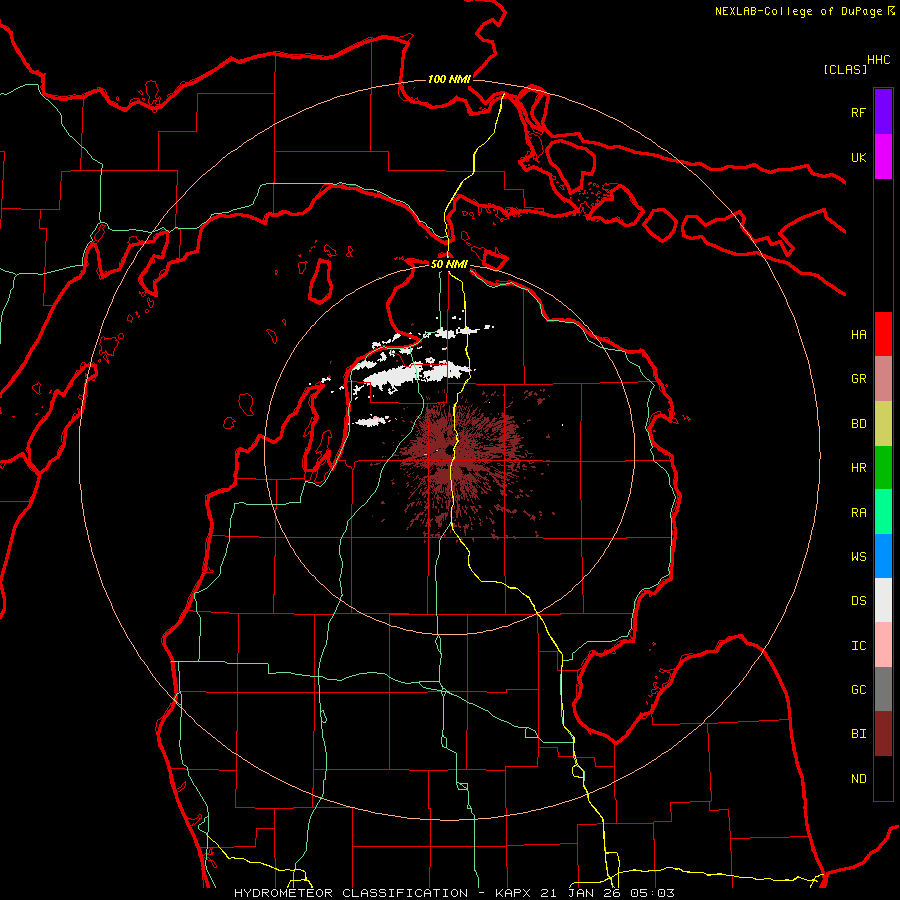Click the UK magenta legend swatch
Viewport: 900px width, 900px height.
tap(883, 157)
